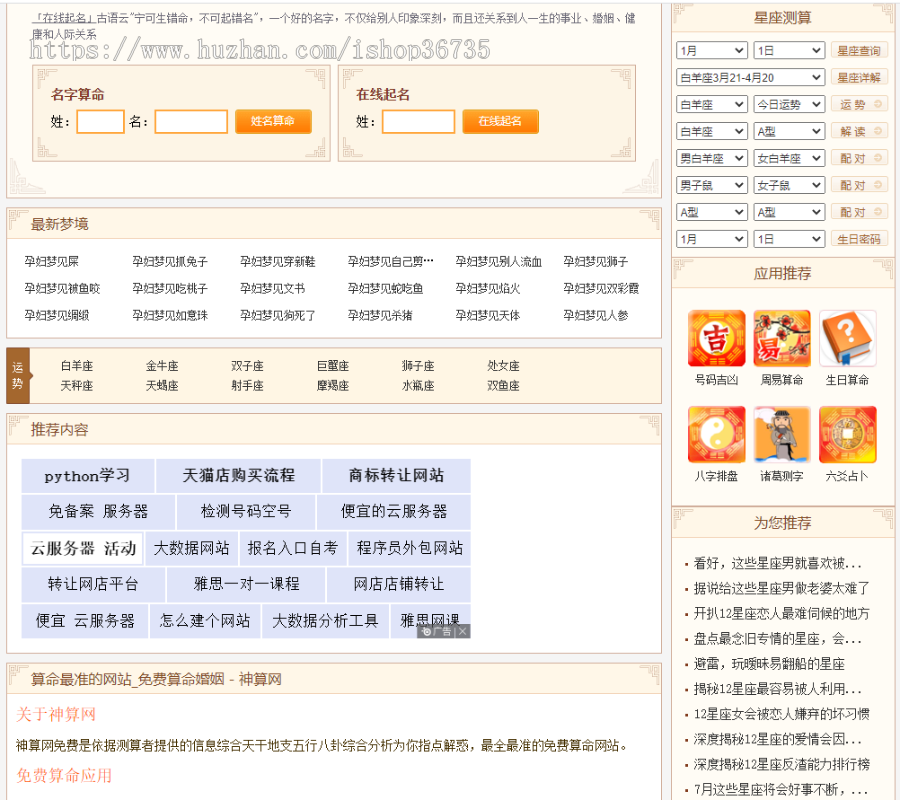
Task: Select 狮子座 in the 运势 horoscope bar
Action: [418, 366]
